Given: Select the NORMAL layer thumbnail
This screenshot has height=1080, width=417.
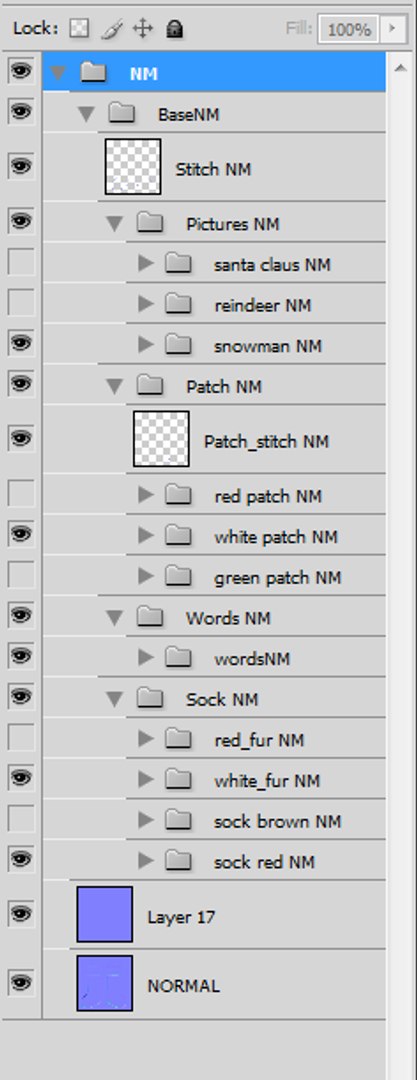Looking at the screenshot, I should pyautogui.click(x=105, y=983).
